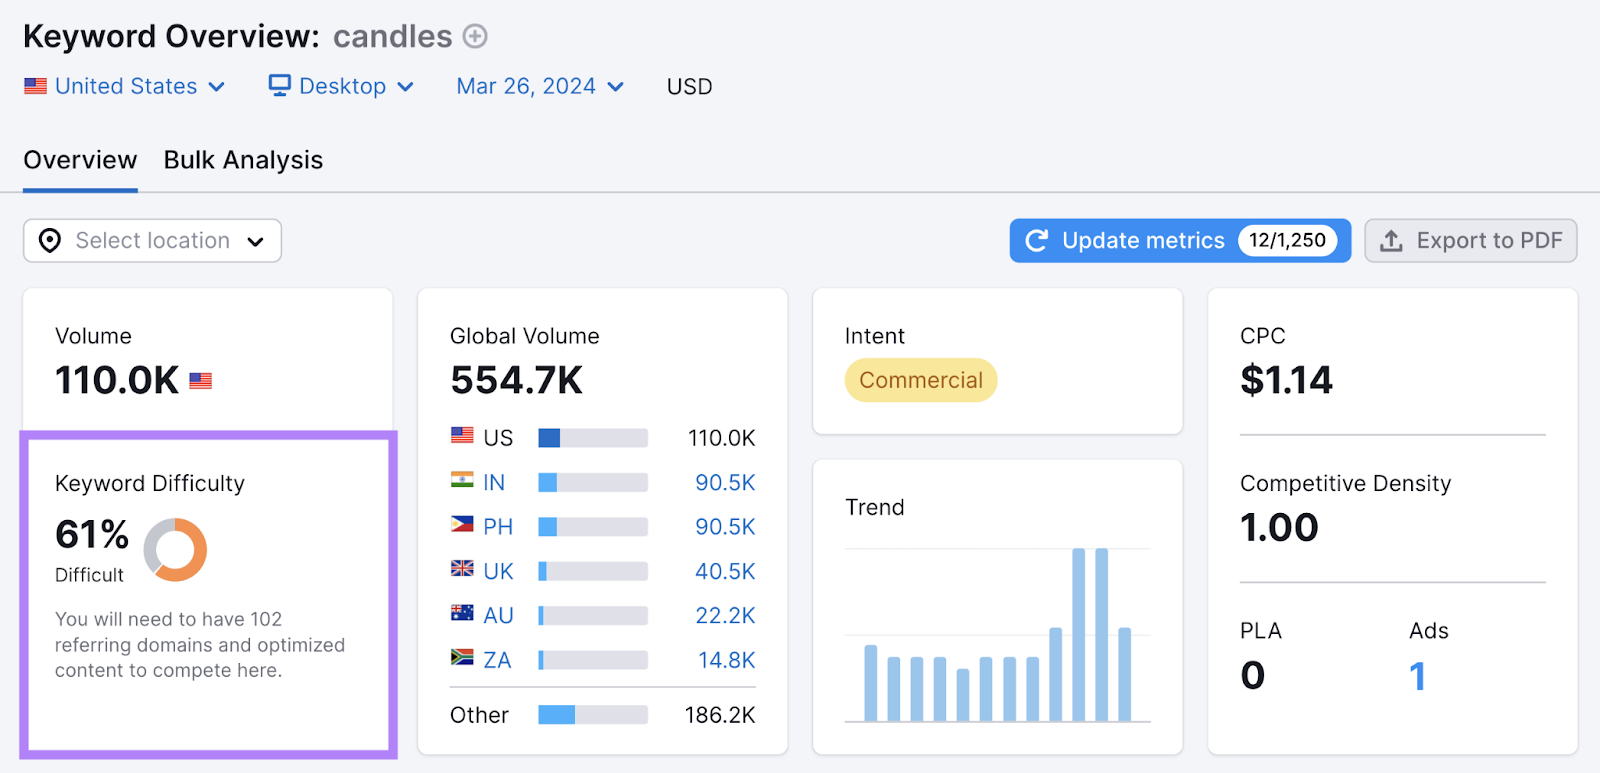Click the location pin icon

pyautogui.click(x=50, y=241)
